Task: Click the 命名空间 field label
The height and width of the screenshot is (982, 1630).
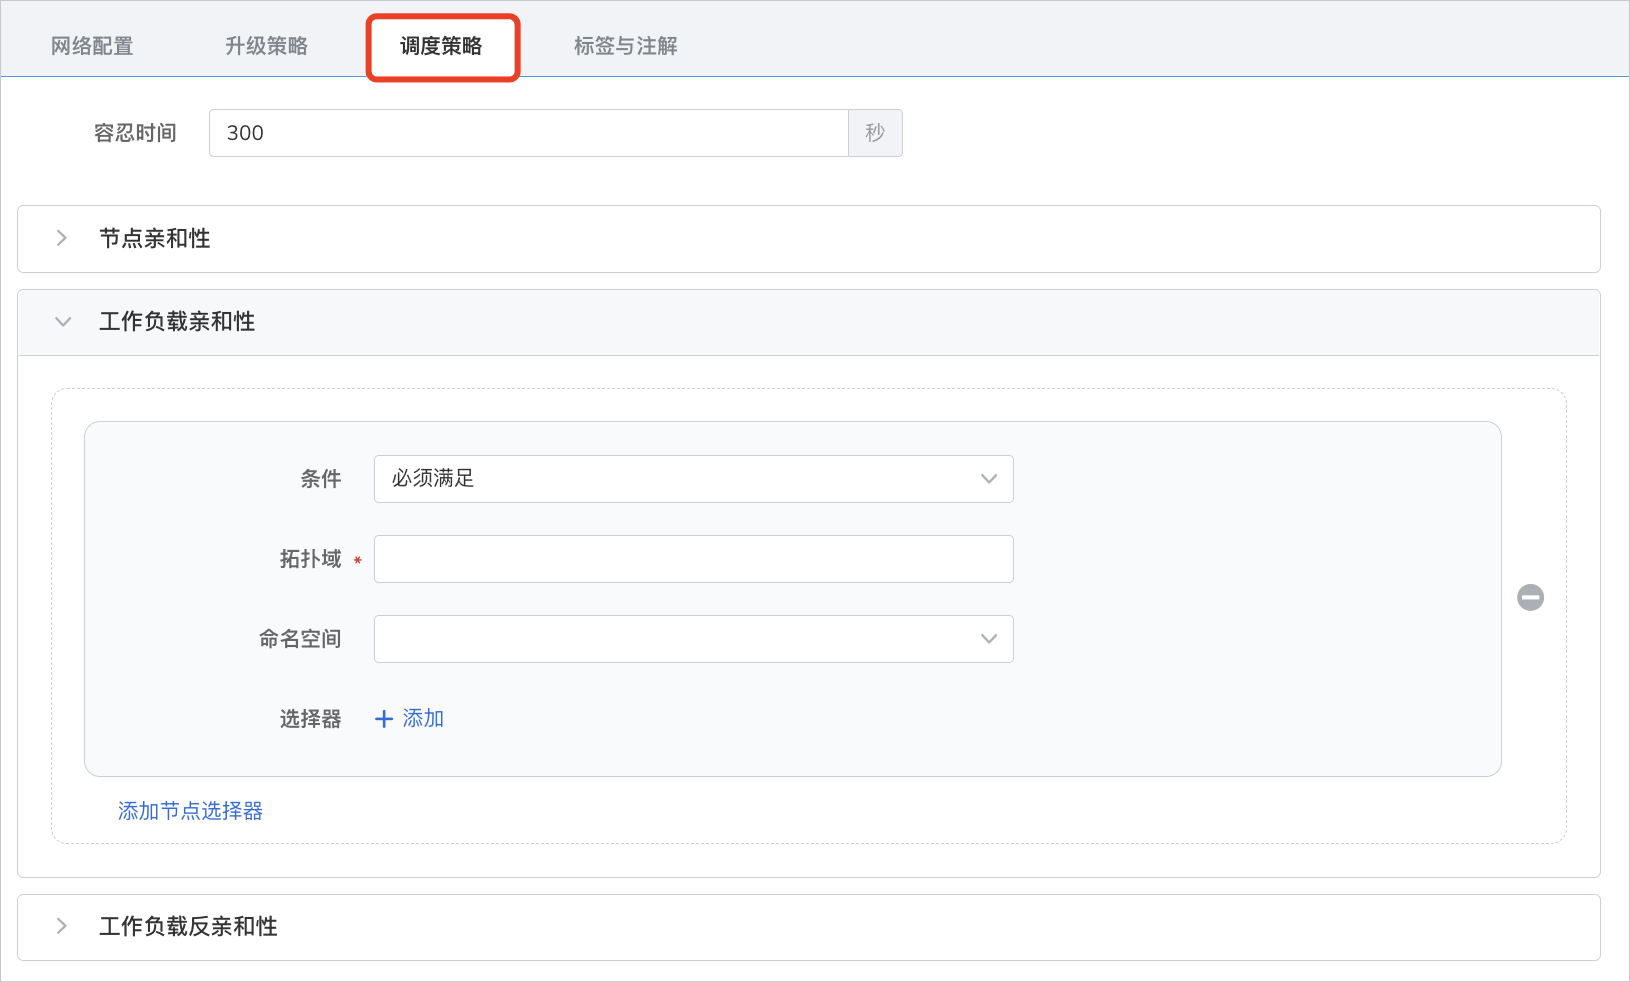Action: (300, 639)
